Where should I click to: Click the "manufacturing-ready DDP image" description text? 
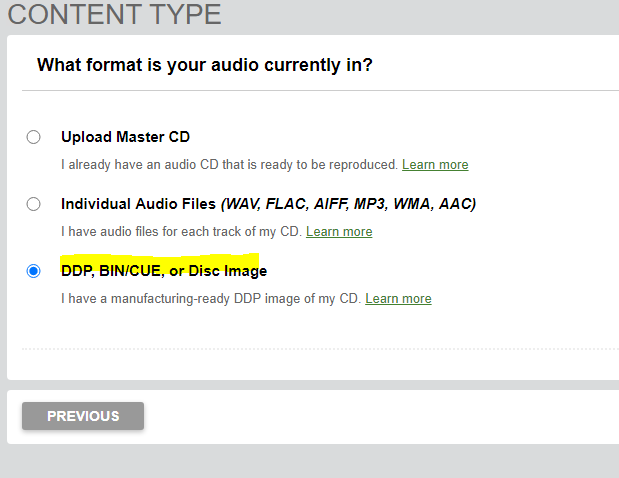coord(212,298)
